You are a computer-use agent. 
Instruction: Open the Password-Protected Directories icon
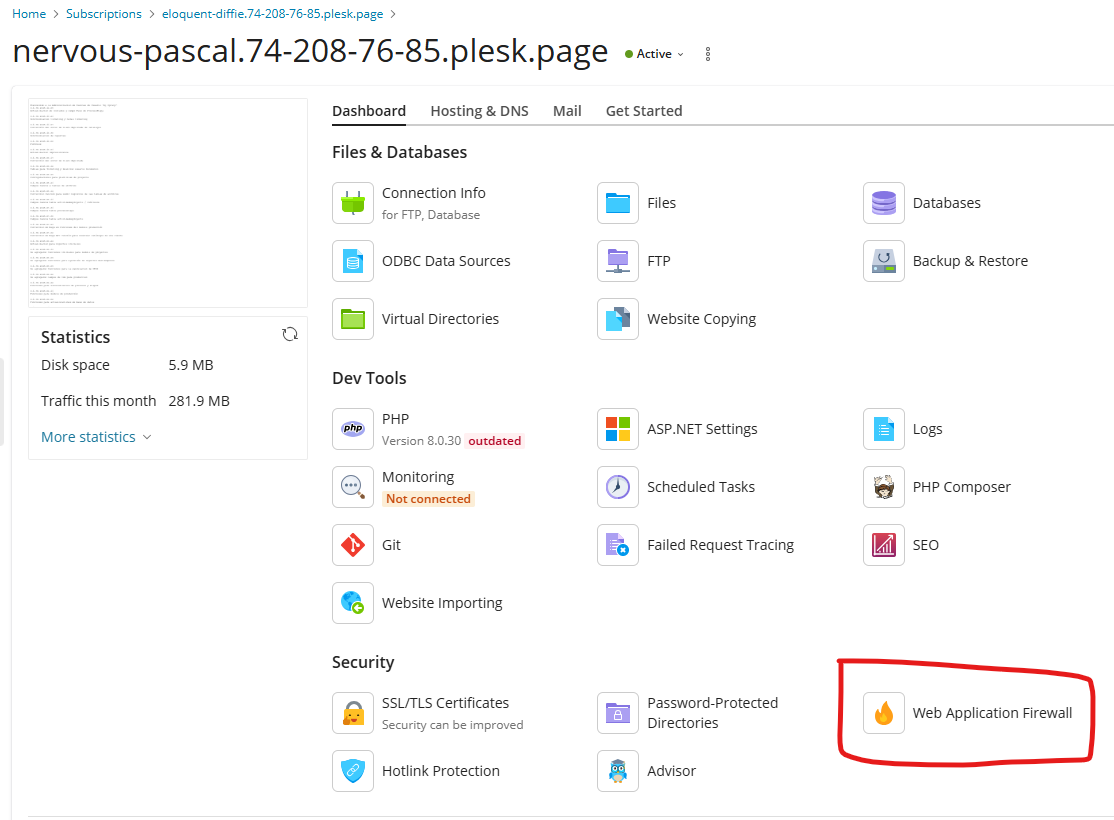[617, 713]
